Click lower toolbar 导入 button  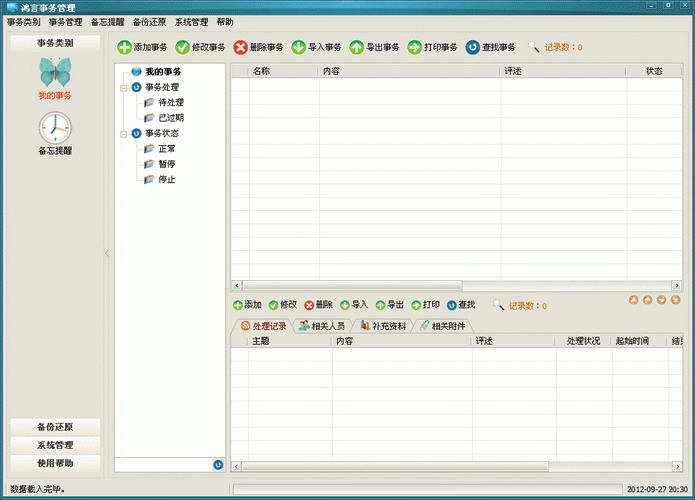(354, 305)
